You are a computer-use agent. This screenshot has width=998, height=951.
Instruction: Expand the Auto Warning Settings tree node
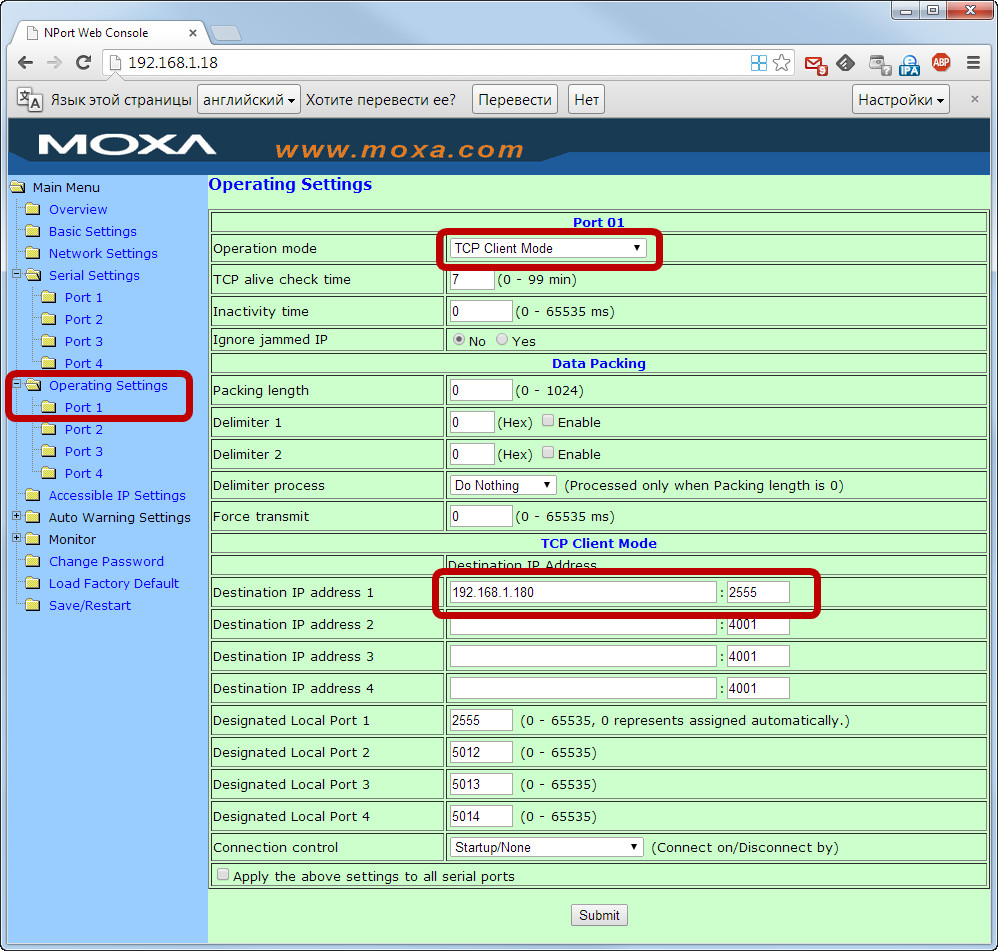(x=17, y=517)
